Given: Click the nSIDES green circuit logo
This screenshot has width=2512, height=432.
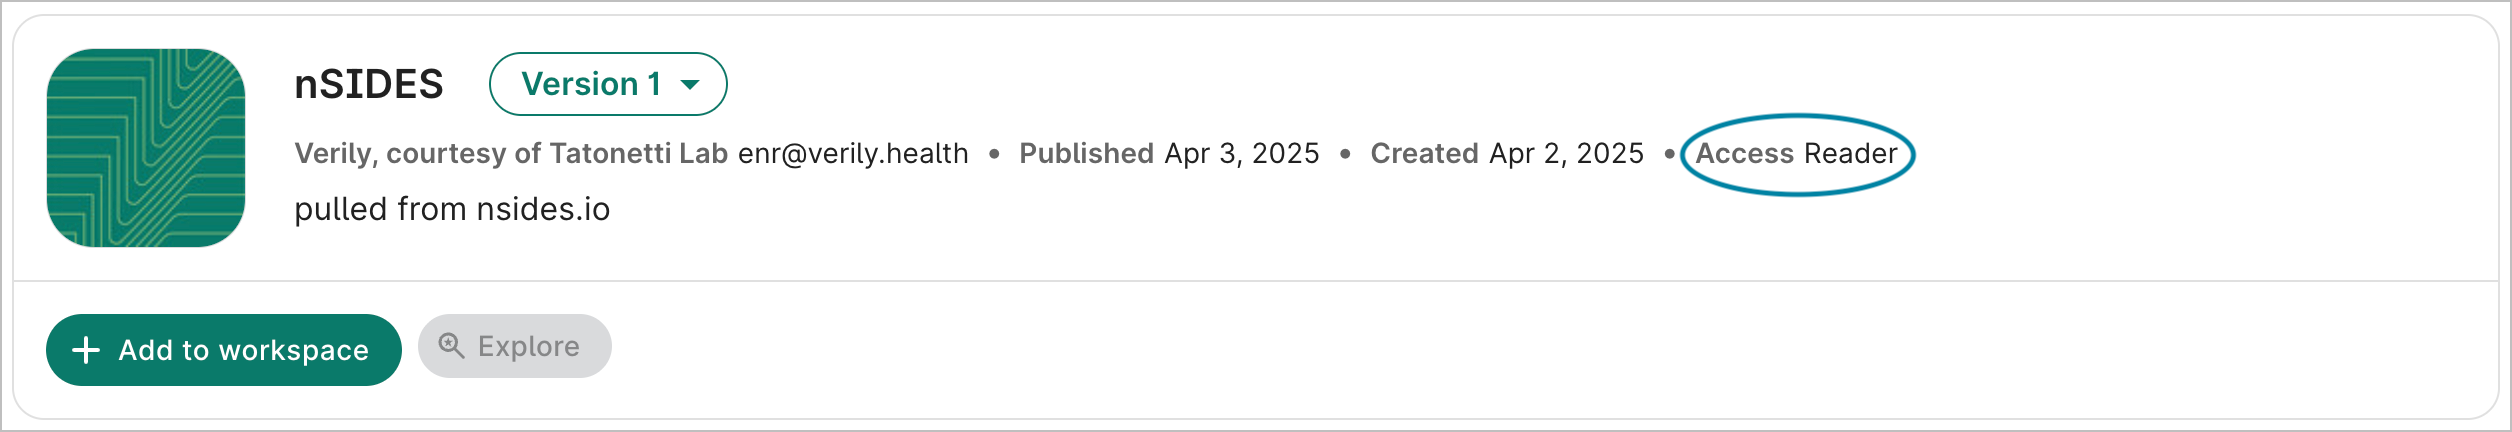Looking at the screenshot, I should coord(146,148).
